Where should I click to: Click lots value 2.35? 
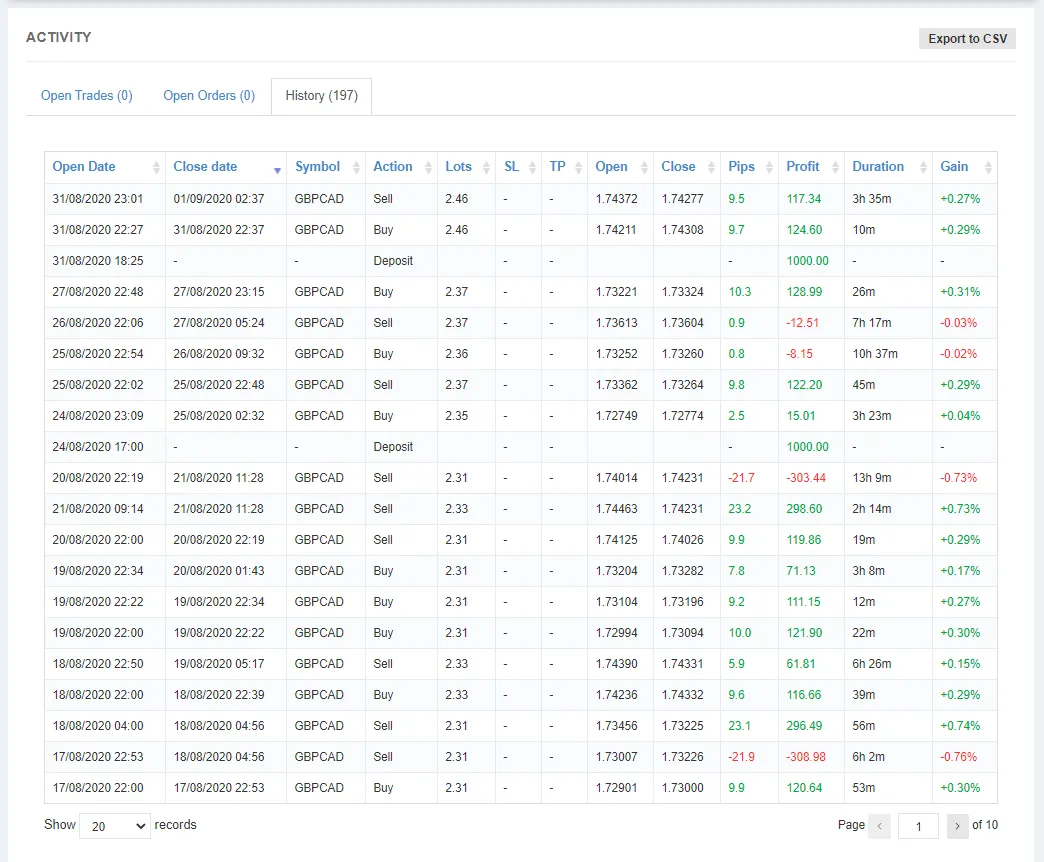coord(457,416)
